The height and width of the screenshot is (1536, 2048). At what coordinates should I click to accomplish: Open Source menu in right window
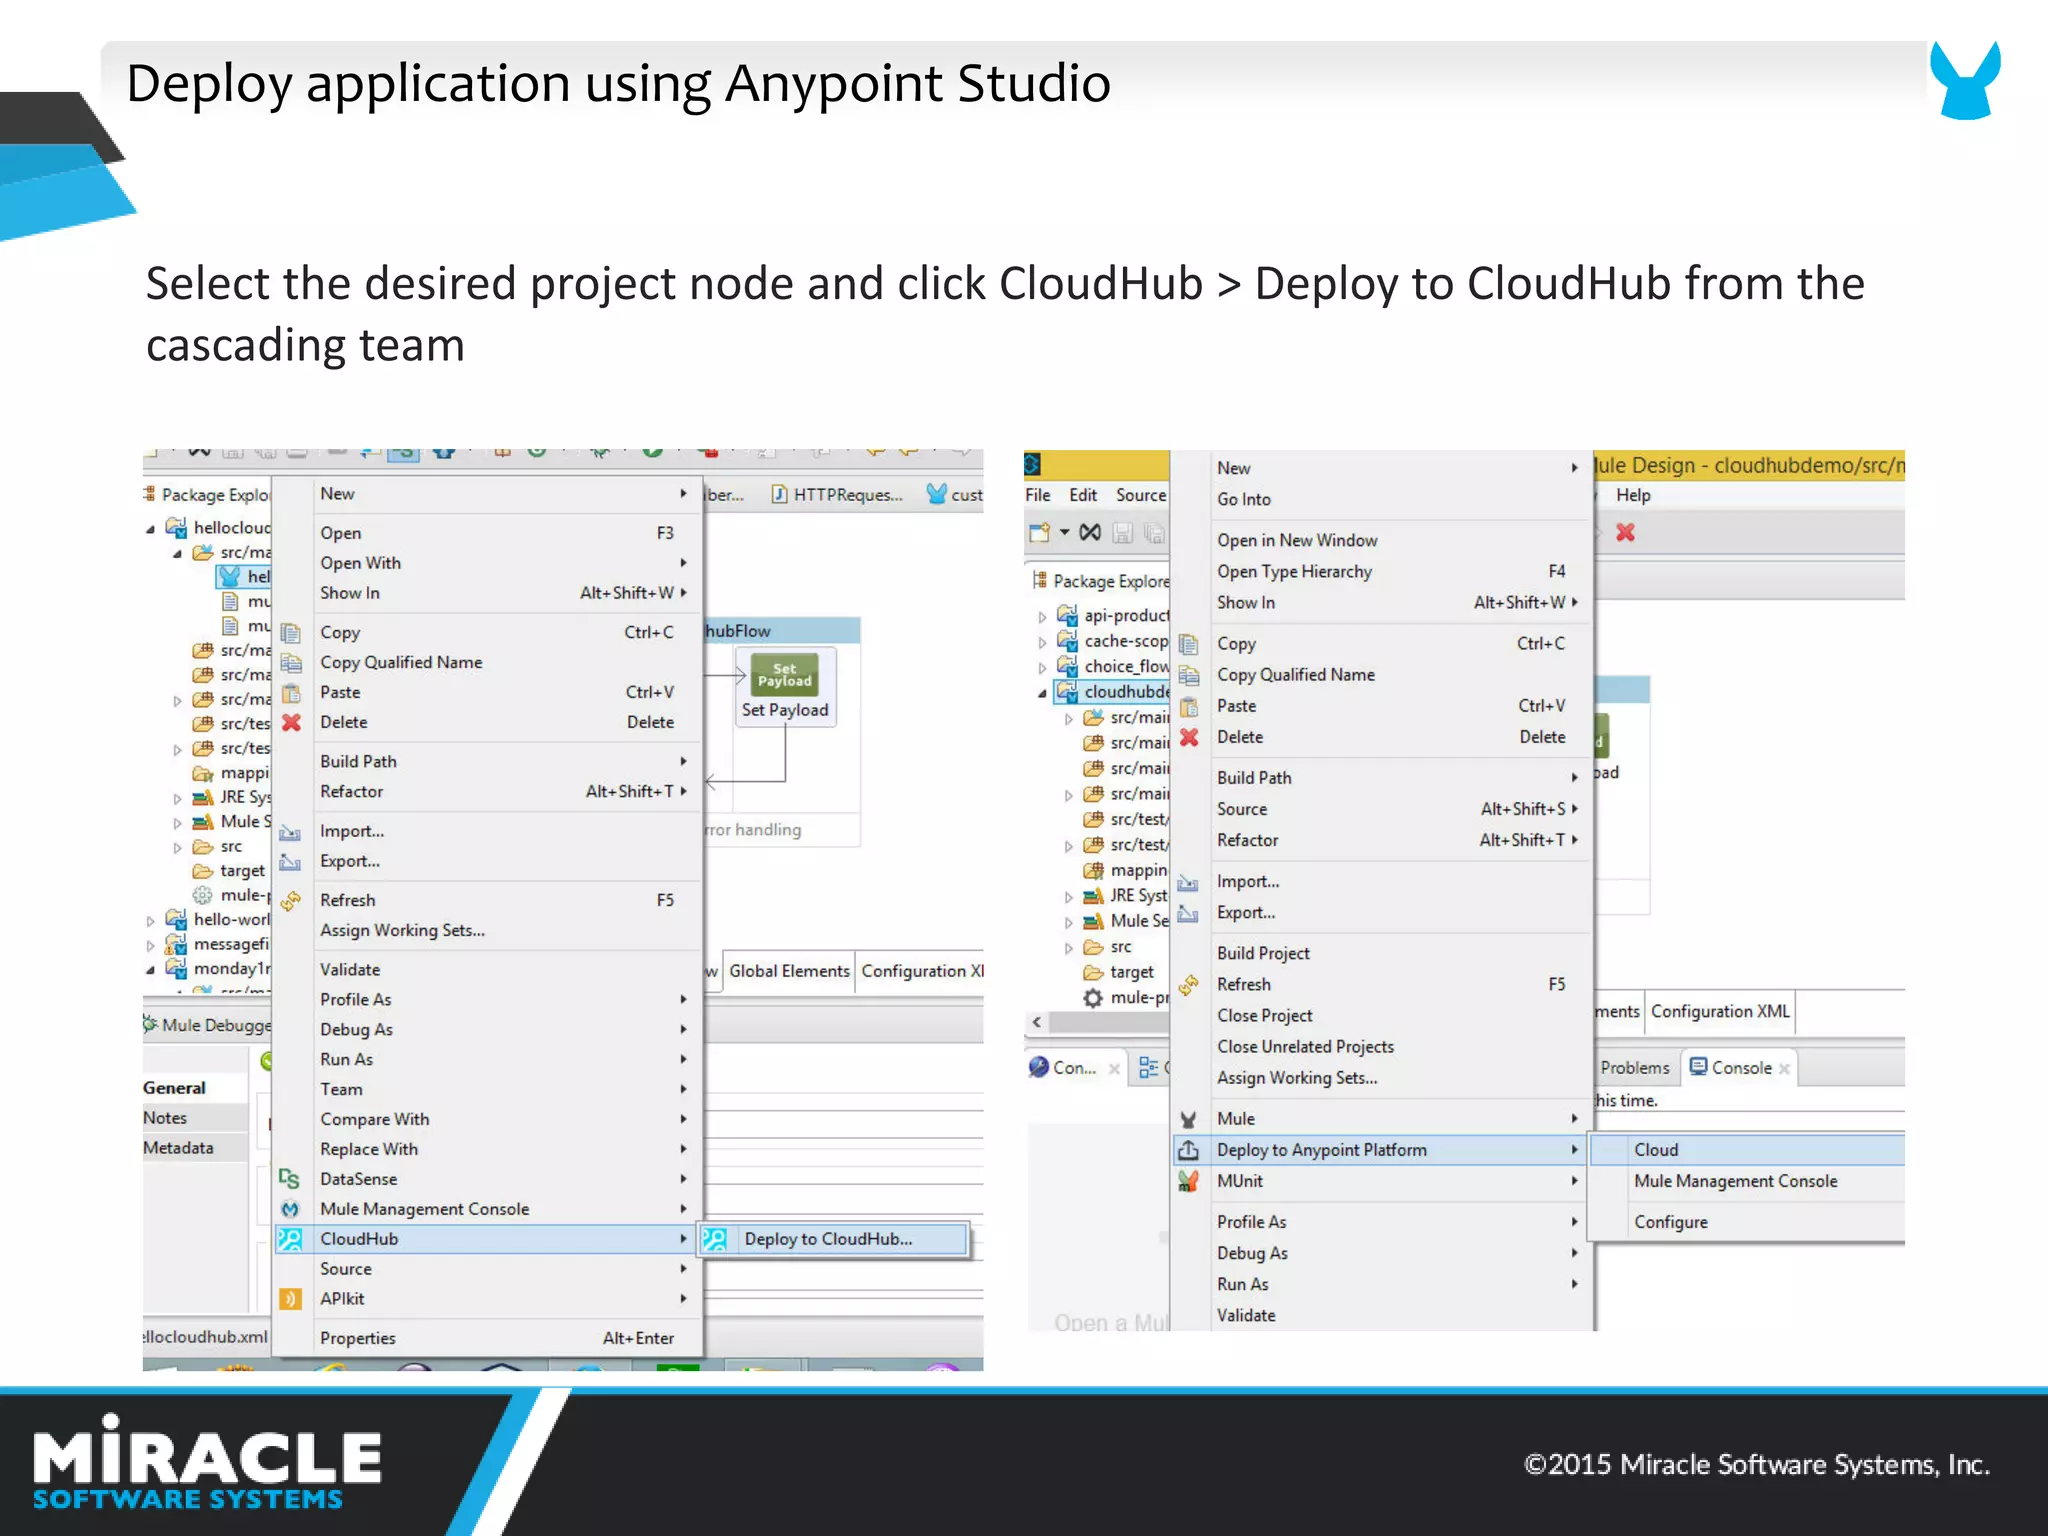click(1141, 495)
